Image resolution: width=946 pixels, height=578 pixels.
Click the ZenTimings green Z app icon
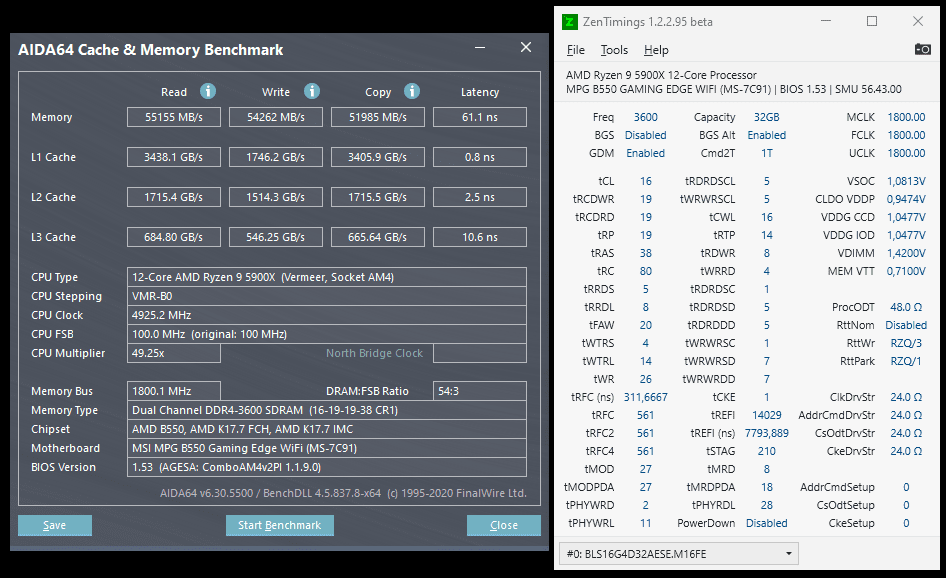[x=570, y=22]
